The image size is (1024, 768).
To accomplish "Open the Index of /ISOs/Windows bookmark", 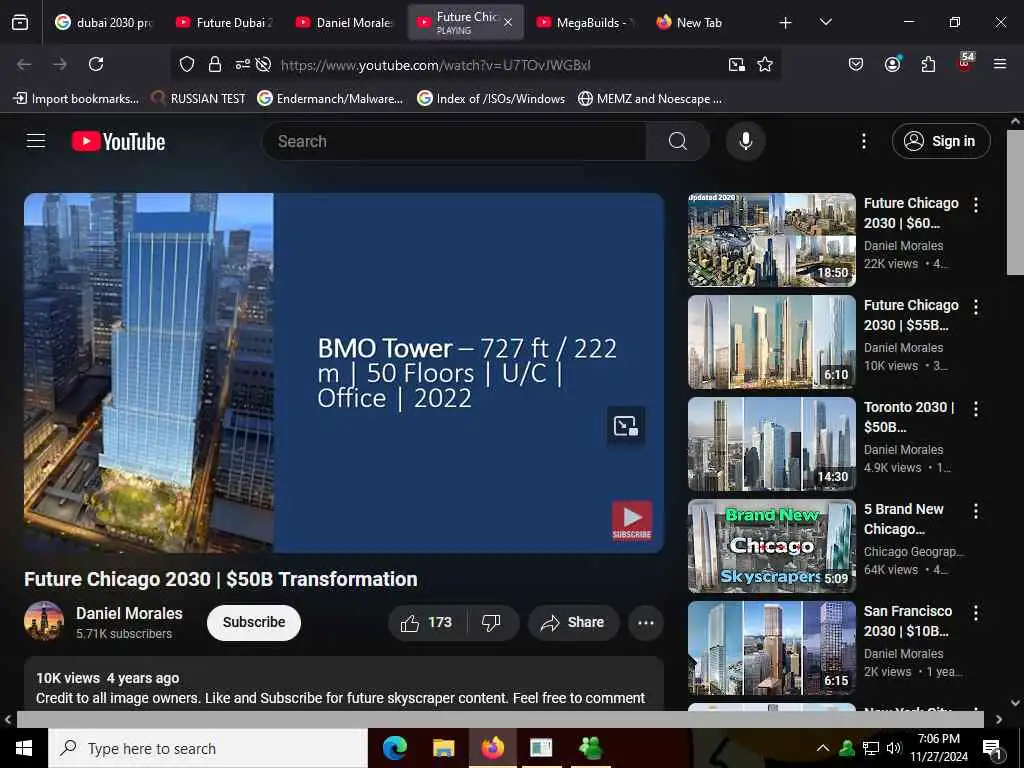I will [491, 99].
